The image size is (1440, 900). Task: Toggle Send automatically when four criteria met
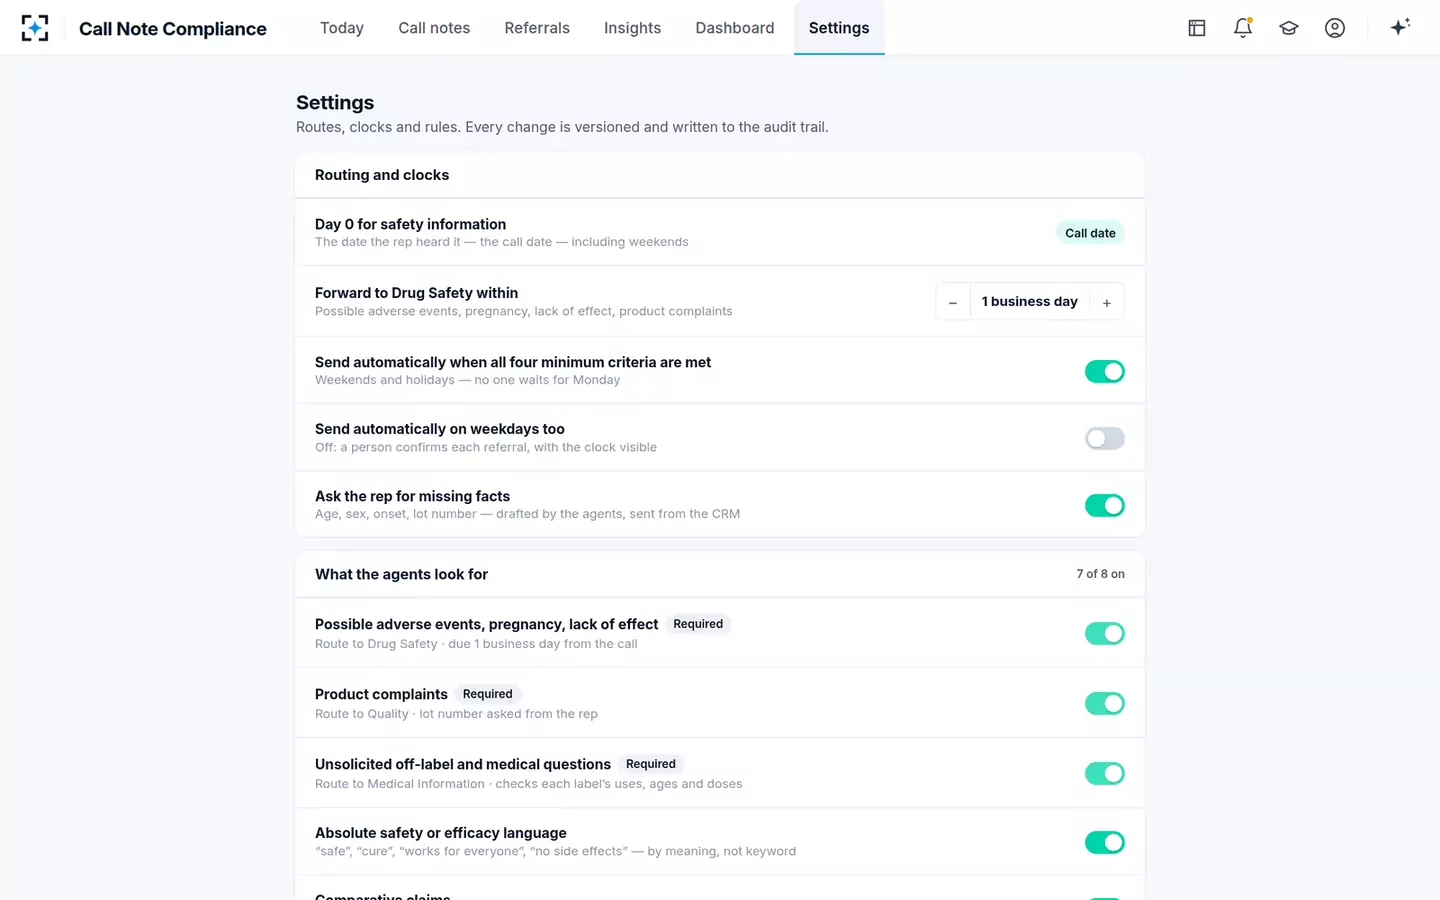pos(1105,371)
